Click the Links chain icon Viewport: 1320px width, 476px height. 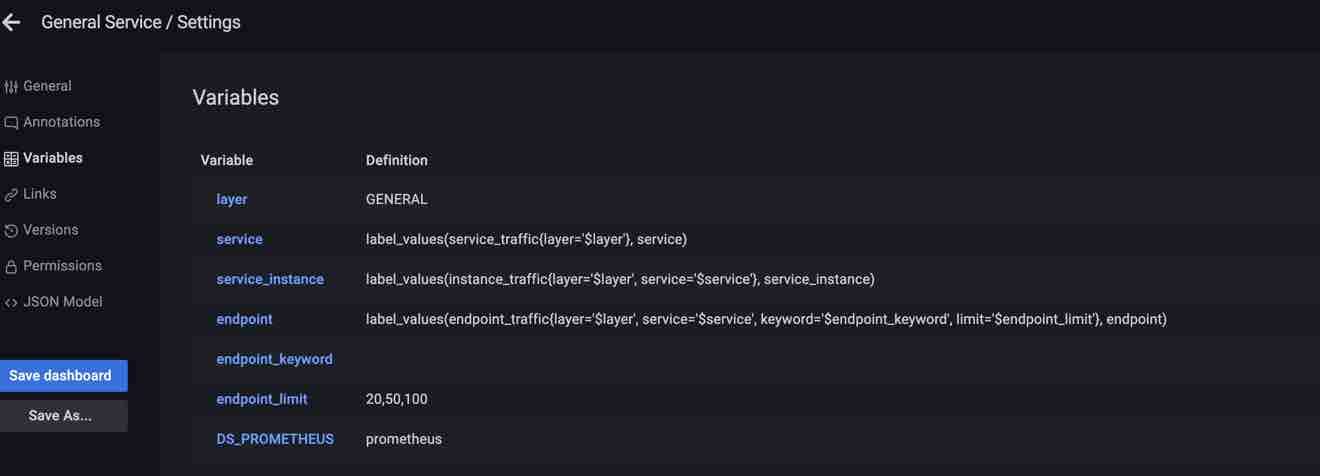pos(11,195)
